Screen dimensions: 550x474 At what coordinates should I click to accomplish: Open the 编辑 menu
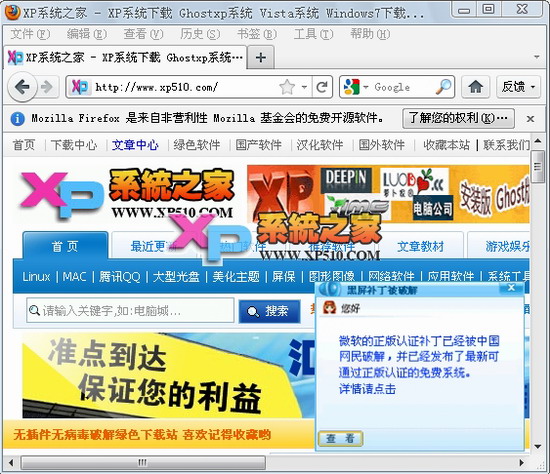click(87, 34)
